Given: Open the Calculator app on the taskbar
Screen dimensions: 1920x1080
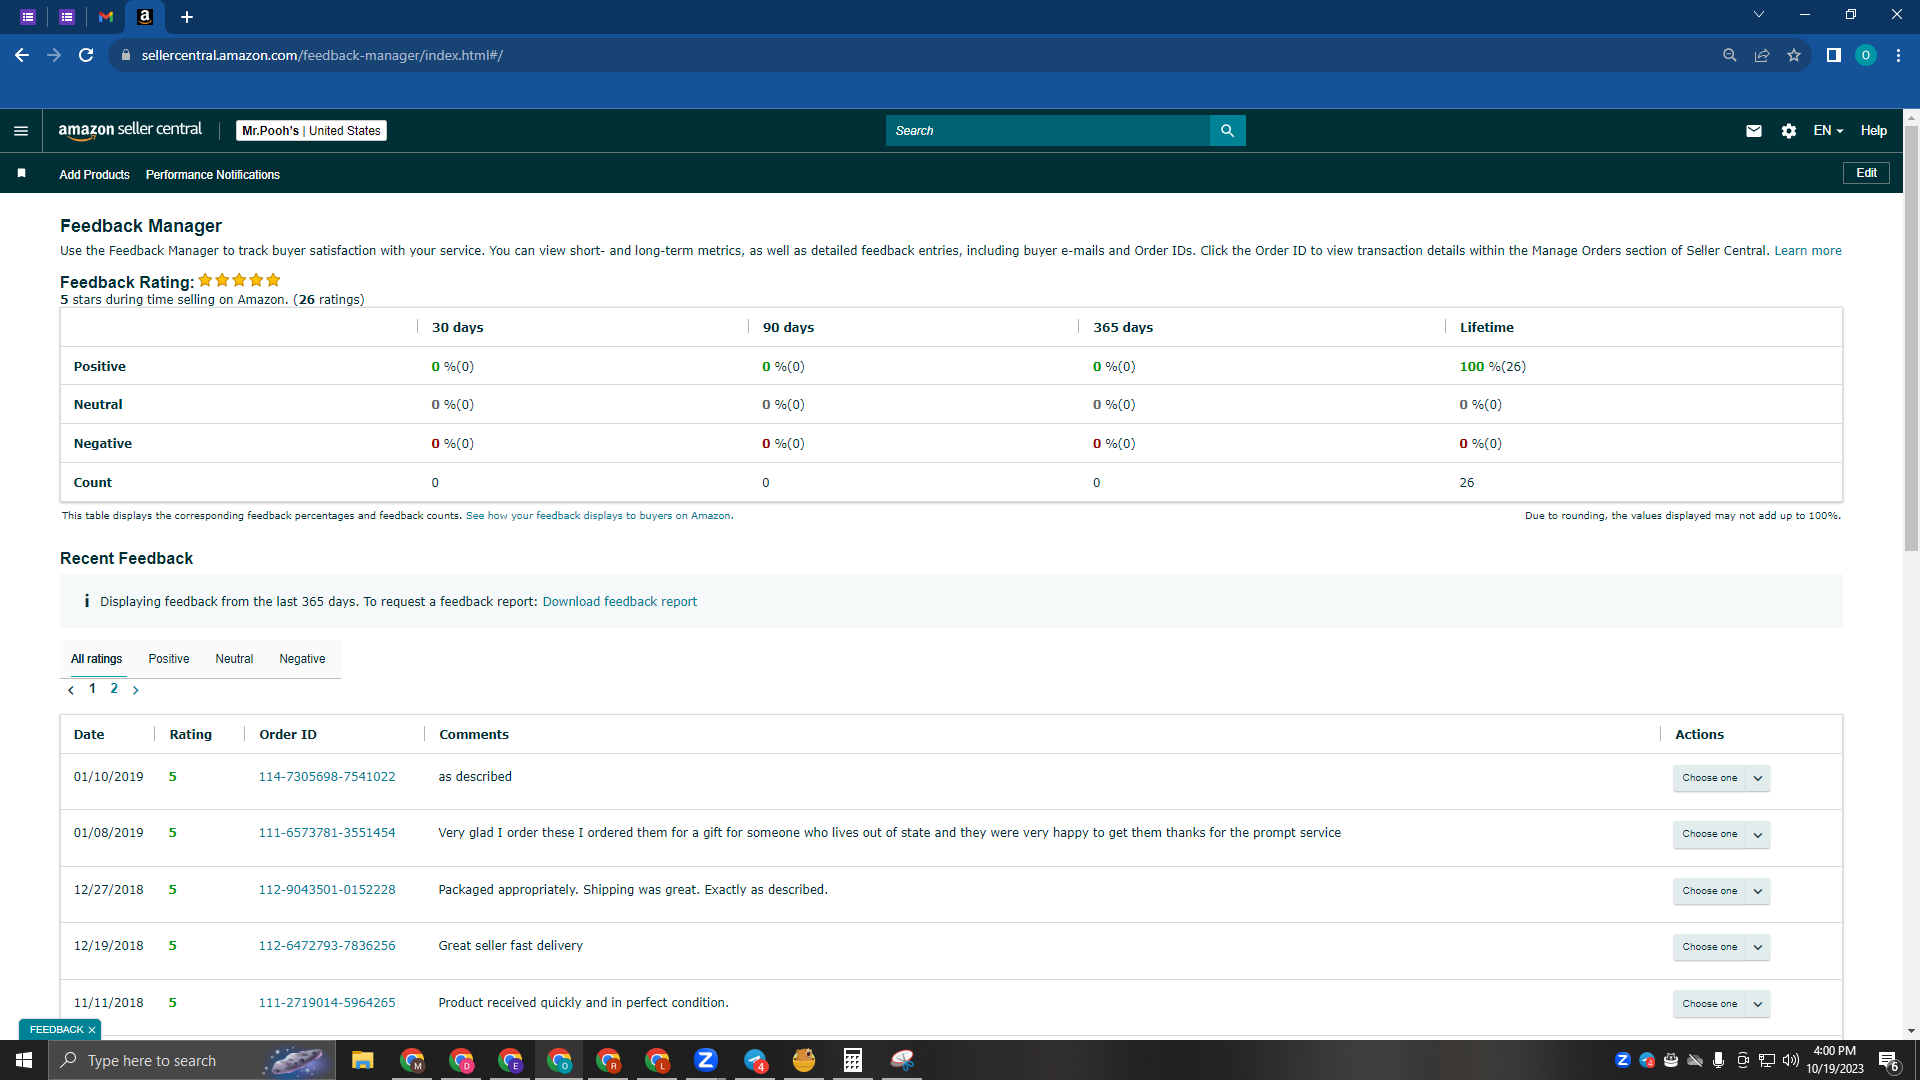Looking at the screenshot, I should tap(853, 1060).
